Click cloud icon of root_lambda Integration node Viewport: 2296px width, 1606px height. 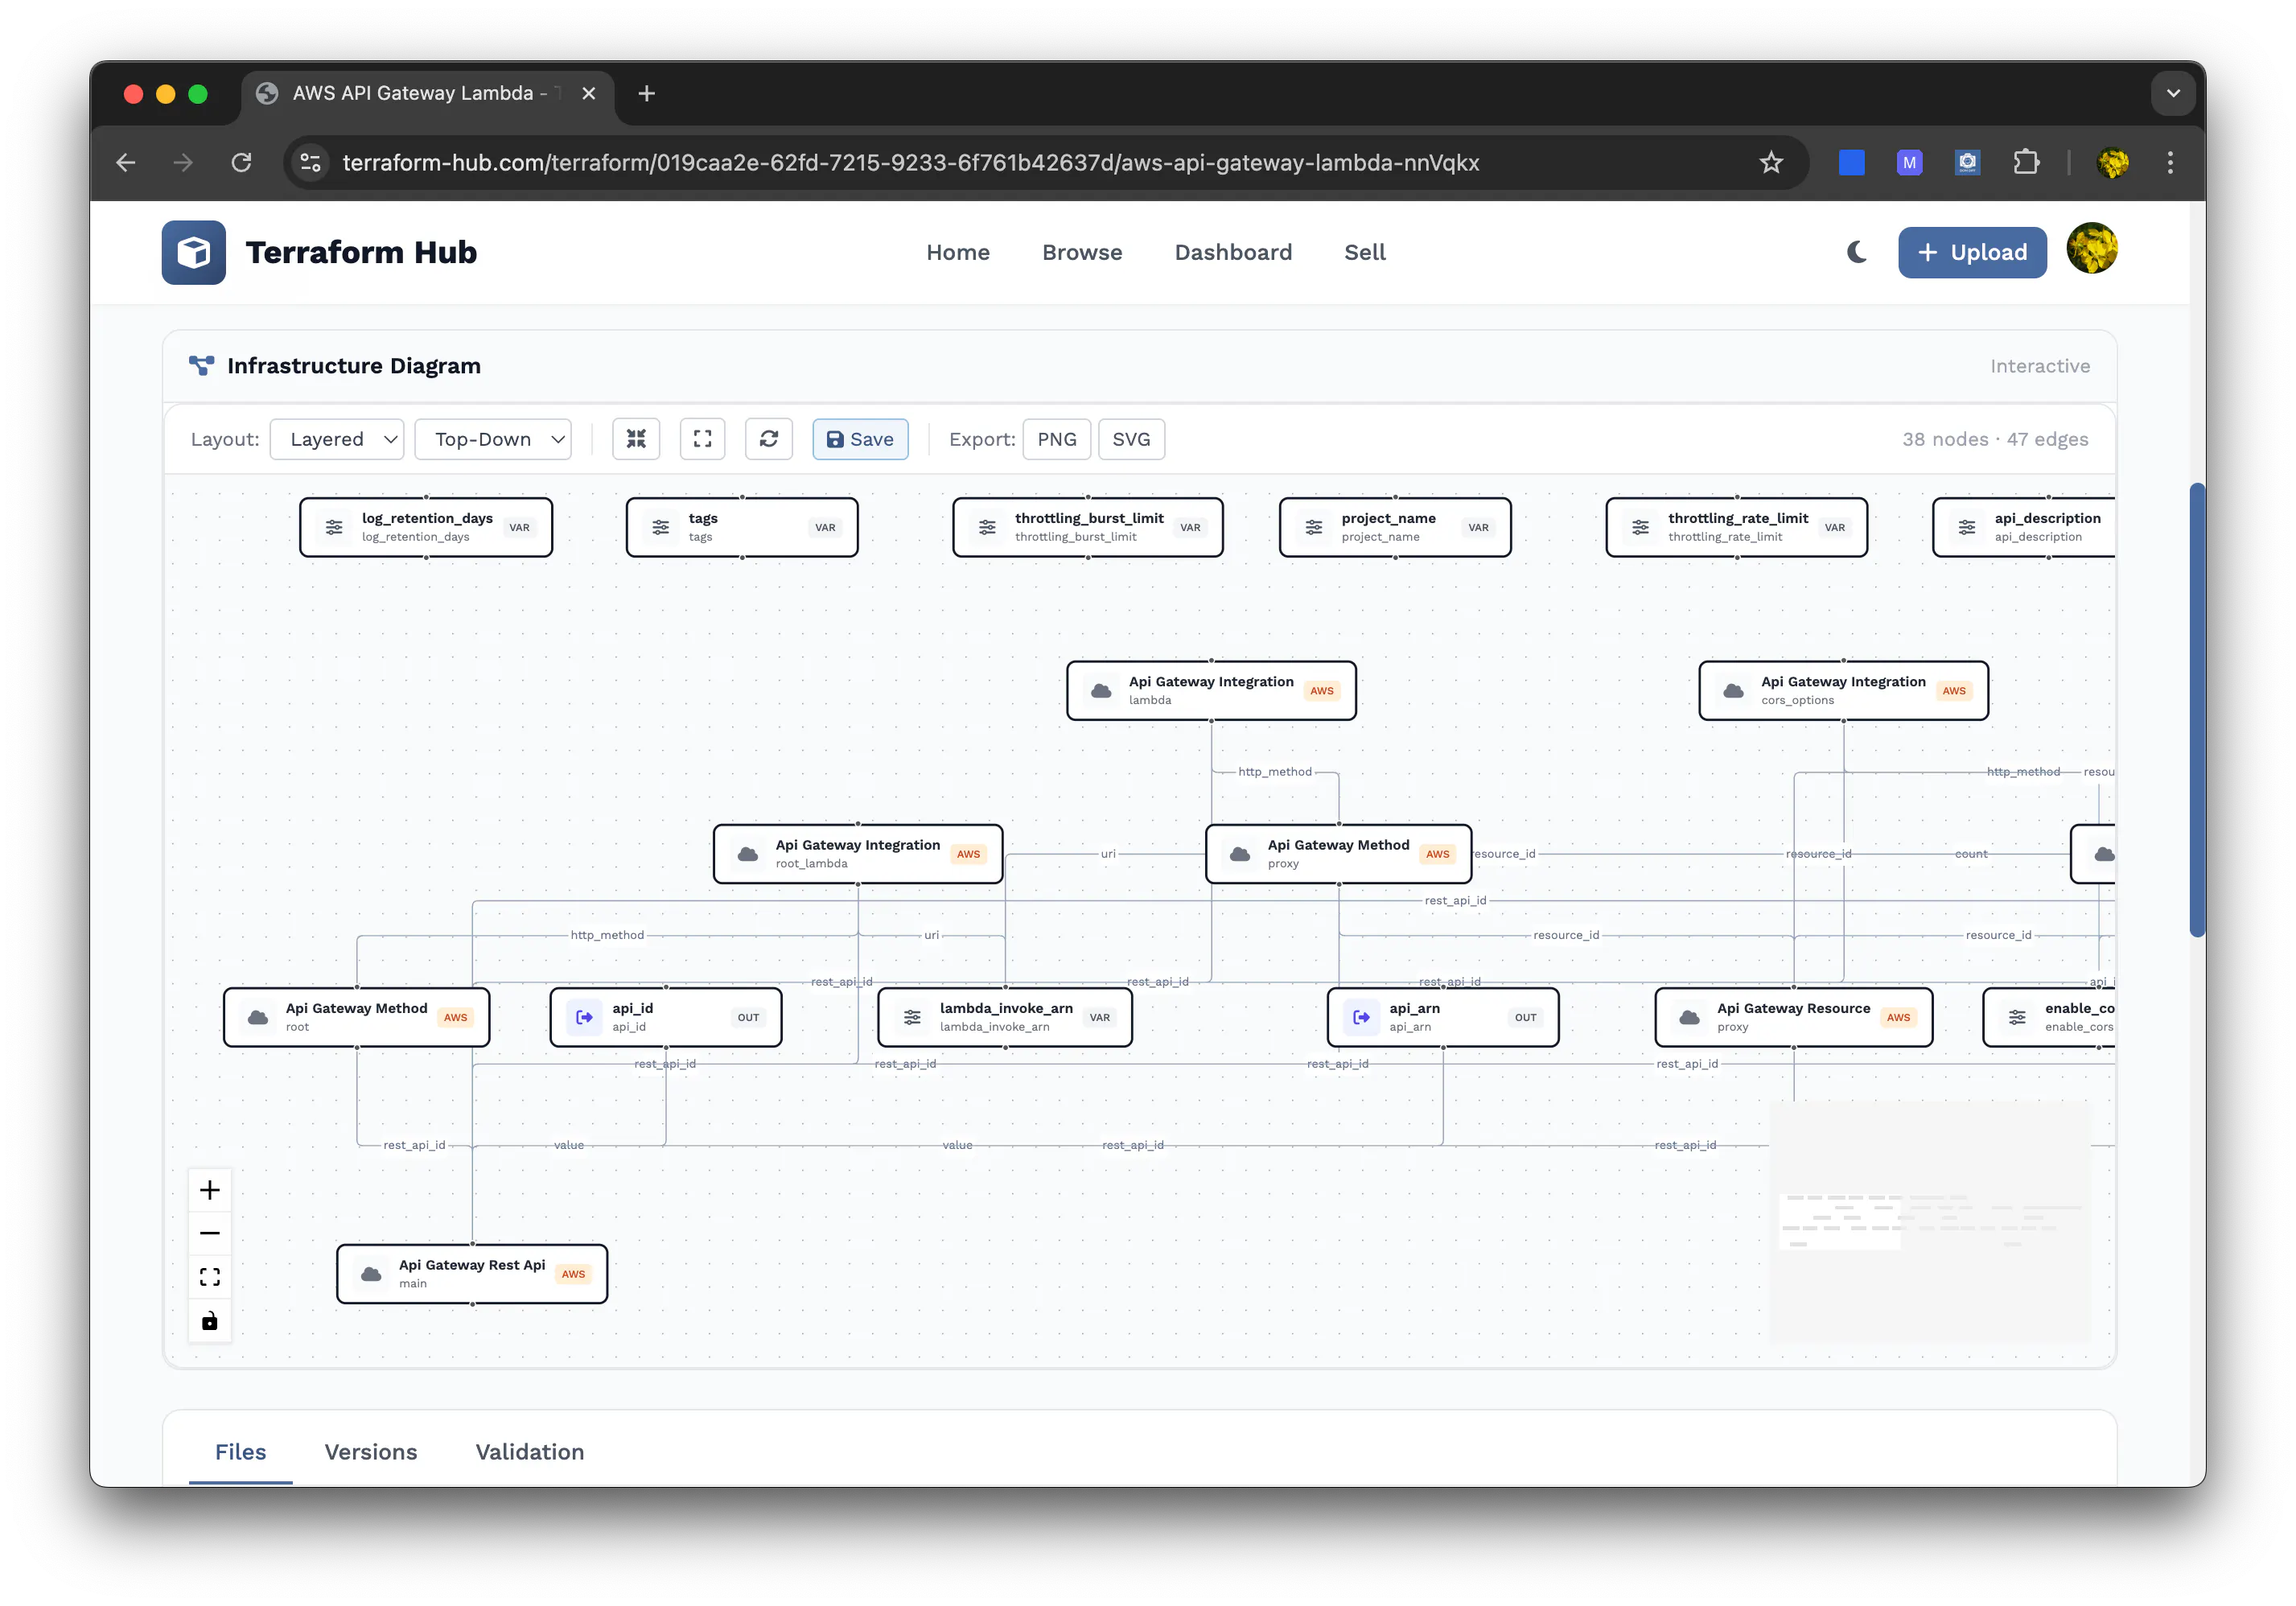[x=748, y=854]
